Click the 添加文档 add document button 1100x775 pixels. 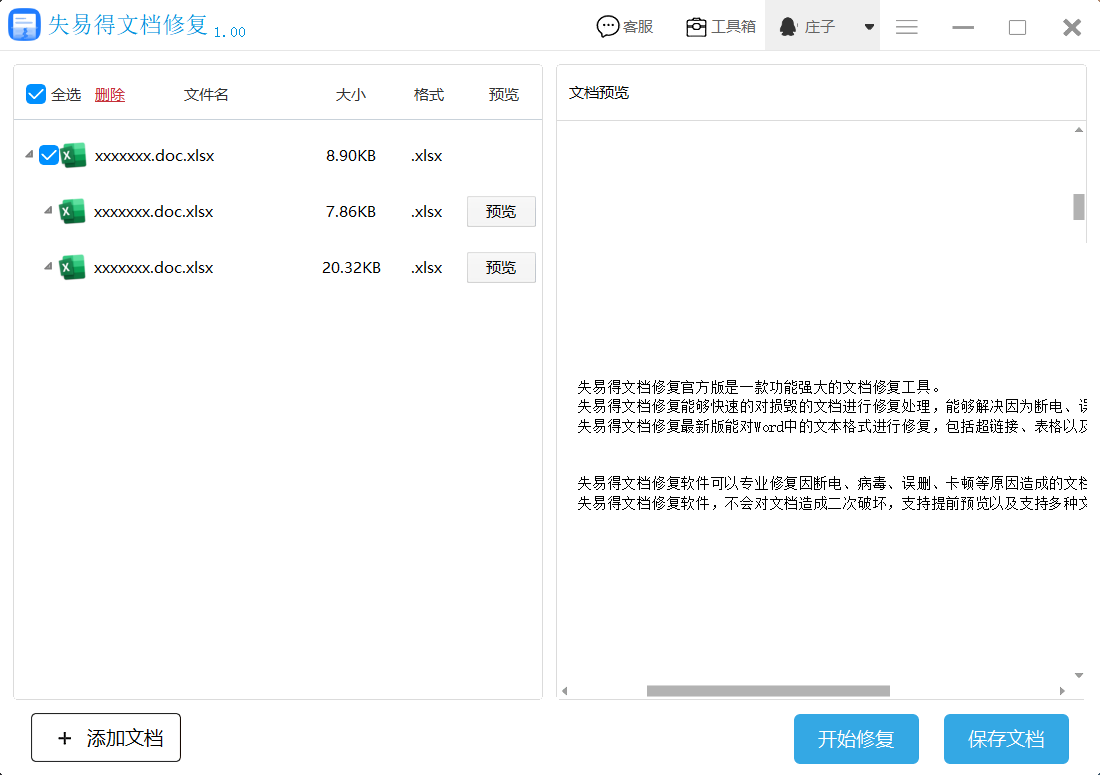[x=106, y=738]
